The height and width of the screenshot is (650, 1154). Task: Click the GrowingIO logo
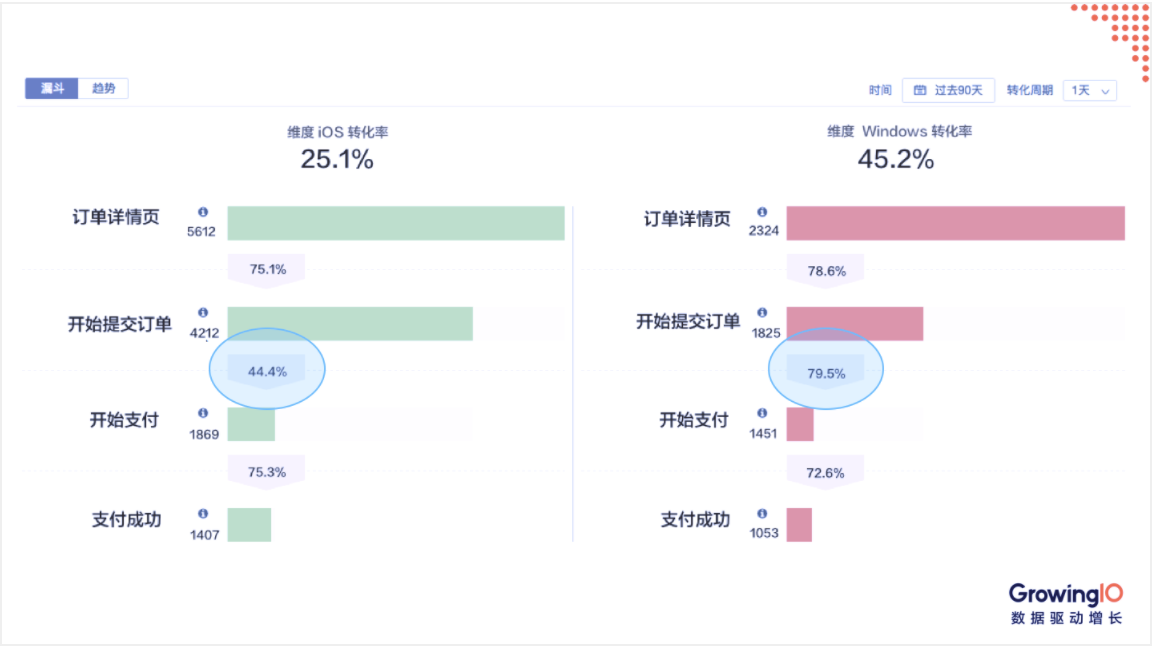[x=1065, y=594]
